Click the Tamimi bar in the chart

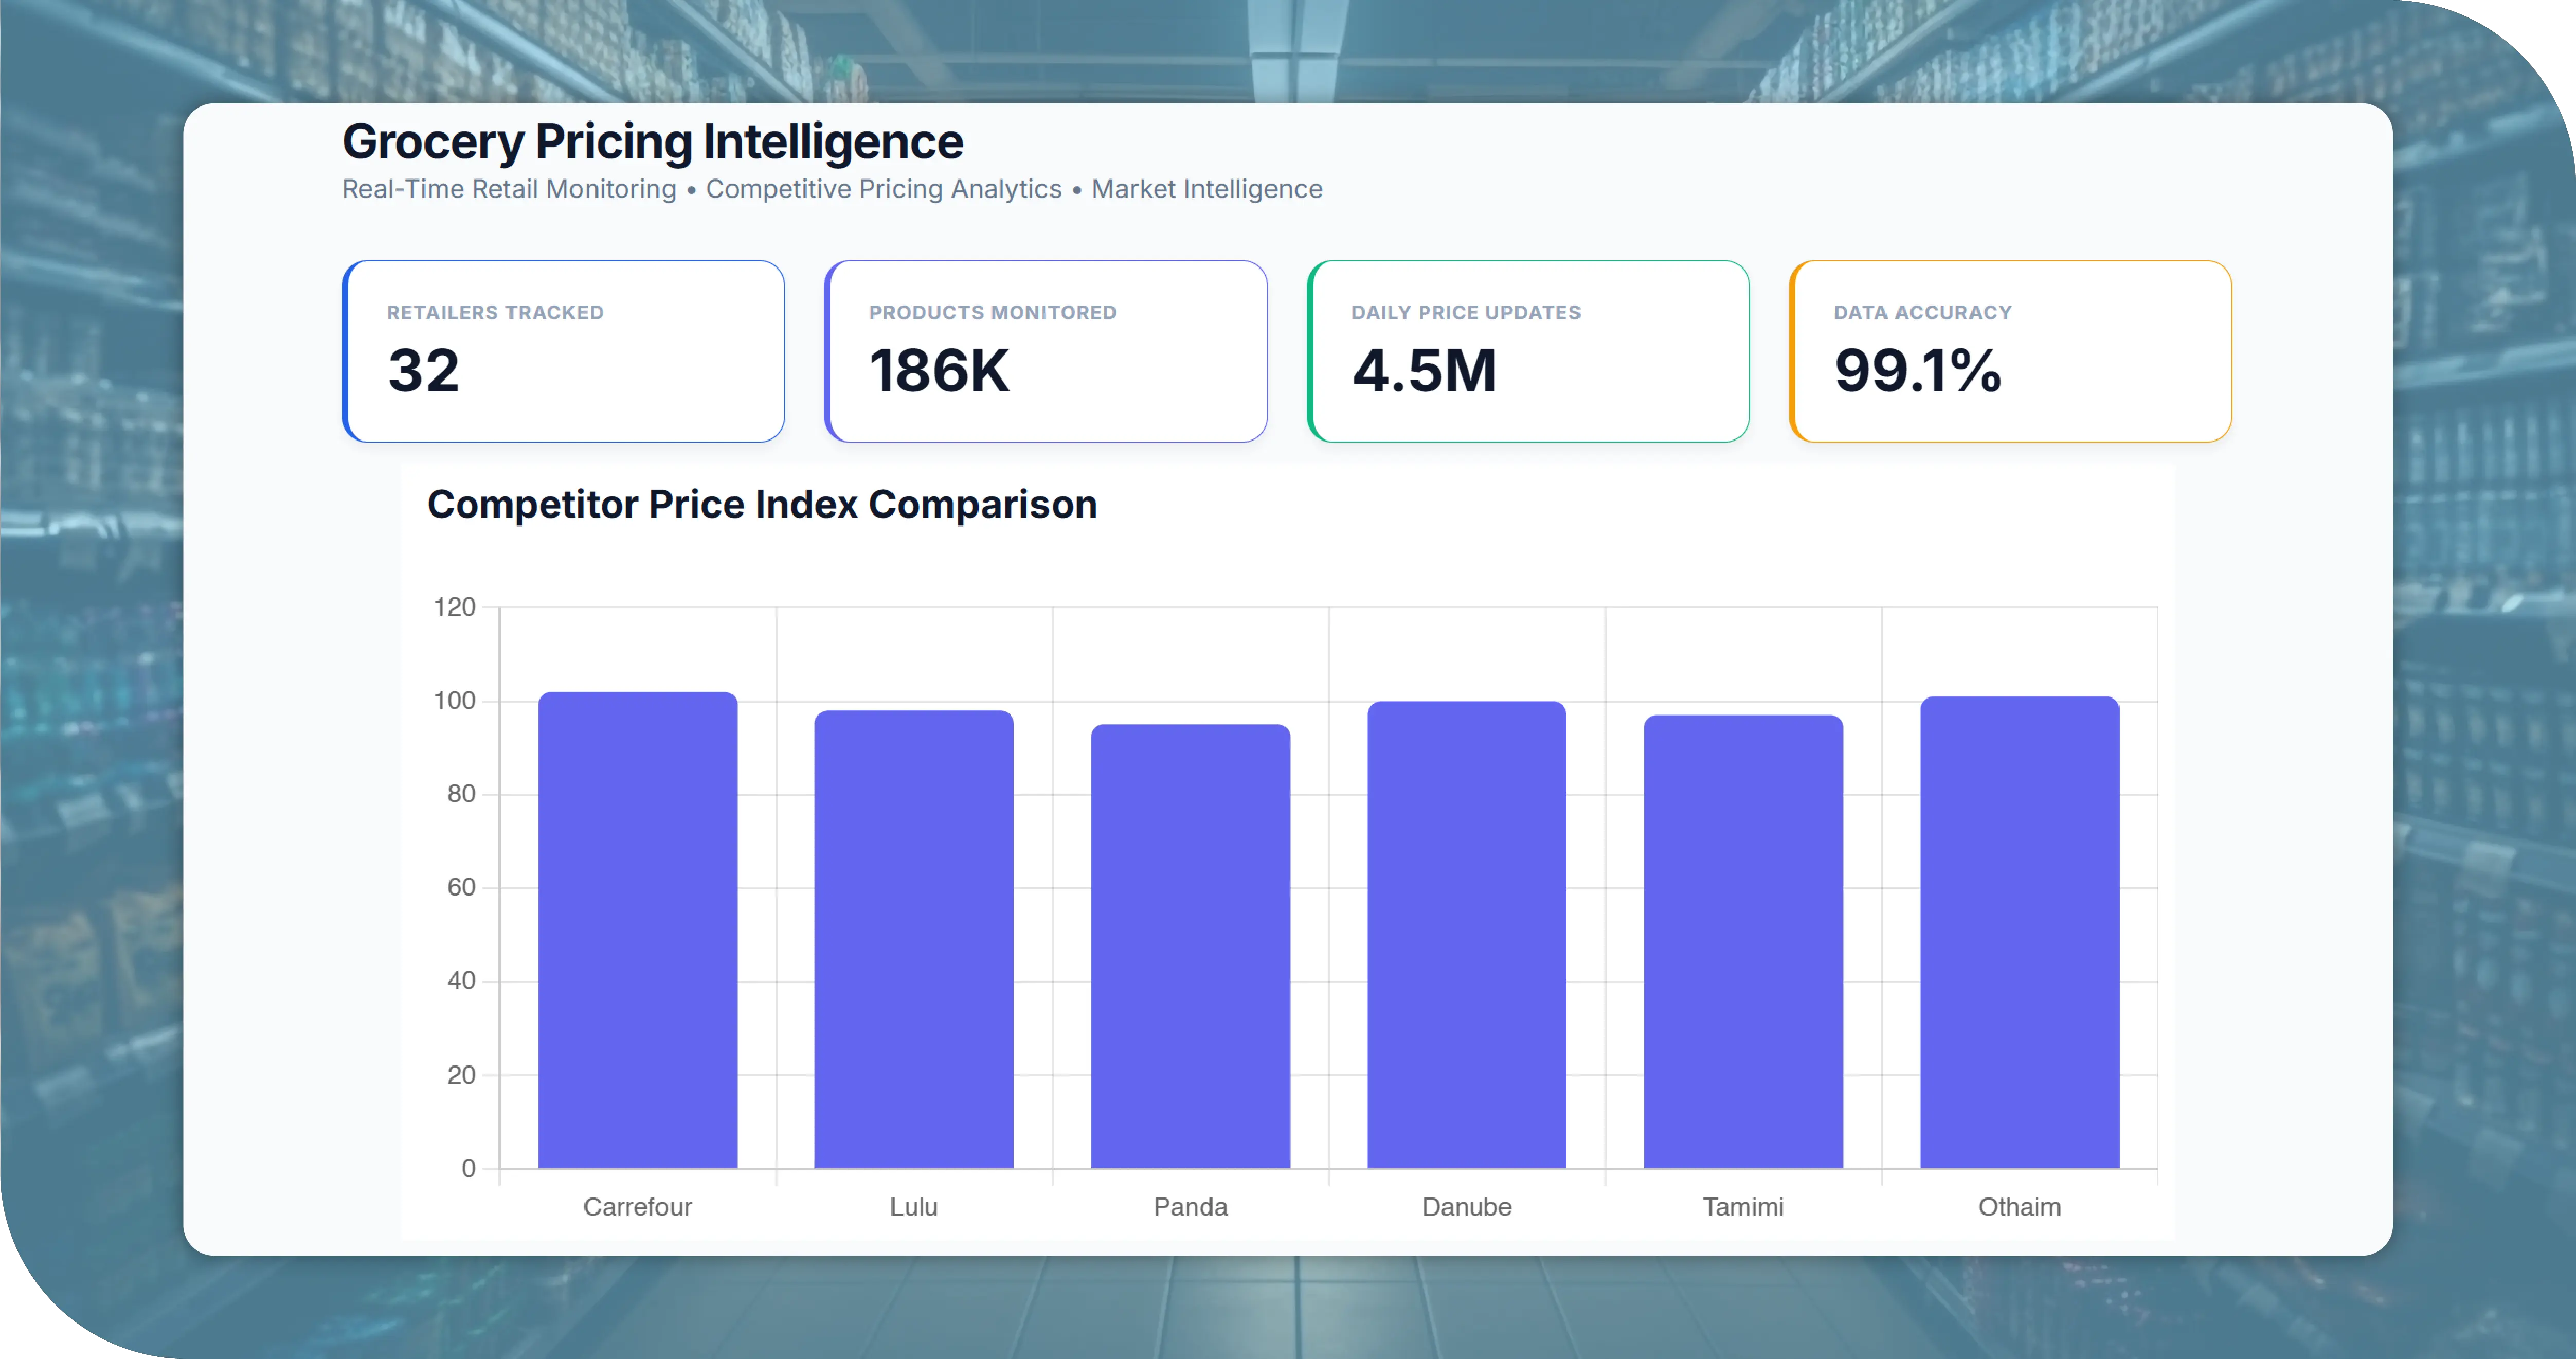click(x=1743, y=941)
